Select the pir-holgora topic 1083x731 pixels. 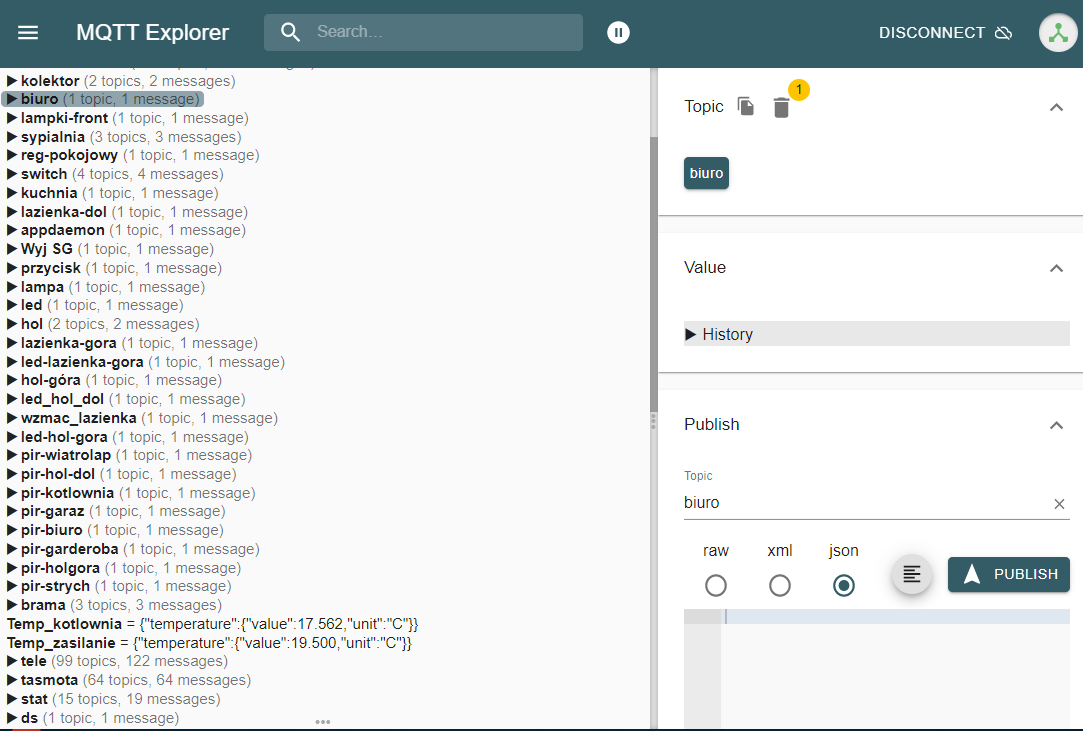[x=124, y=568]
